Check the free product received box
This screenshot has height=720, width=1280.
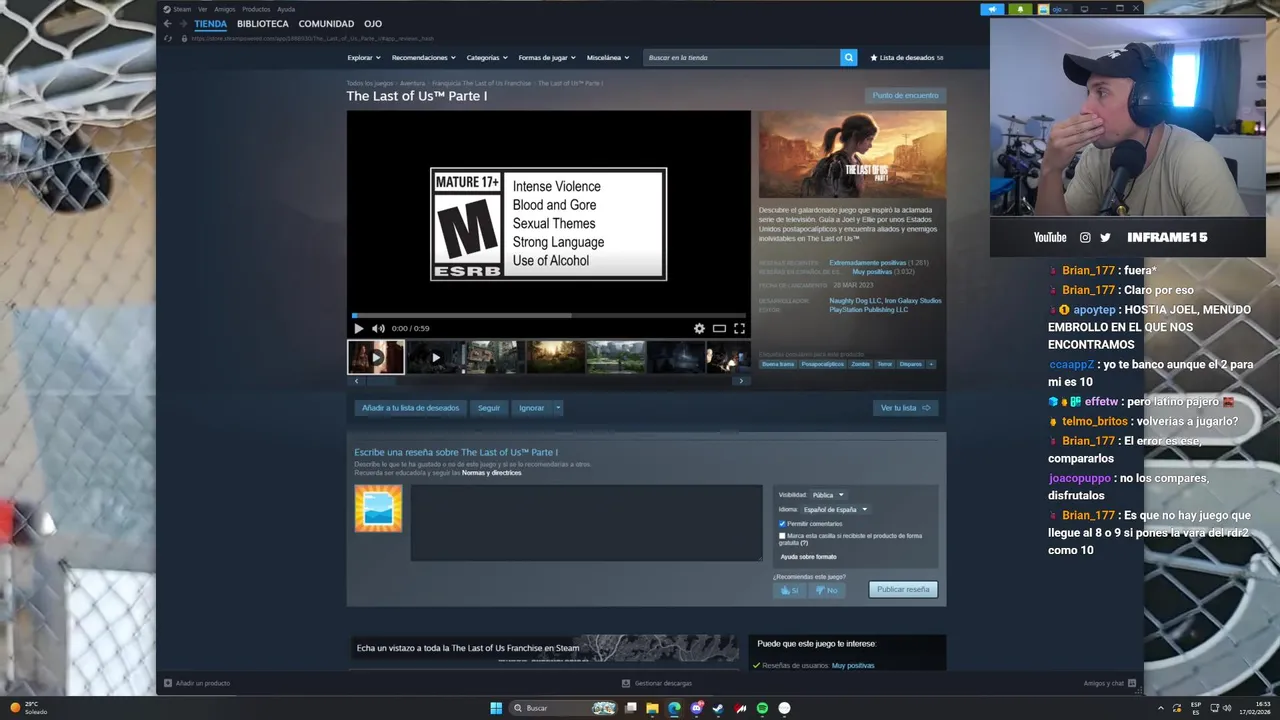tap(782, 536)
